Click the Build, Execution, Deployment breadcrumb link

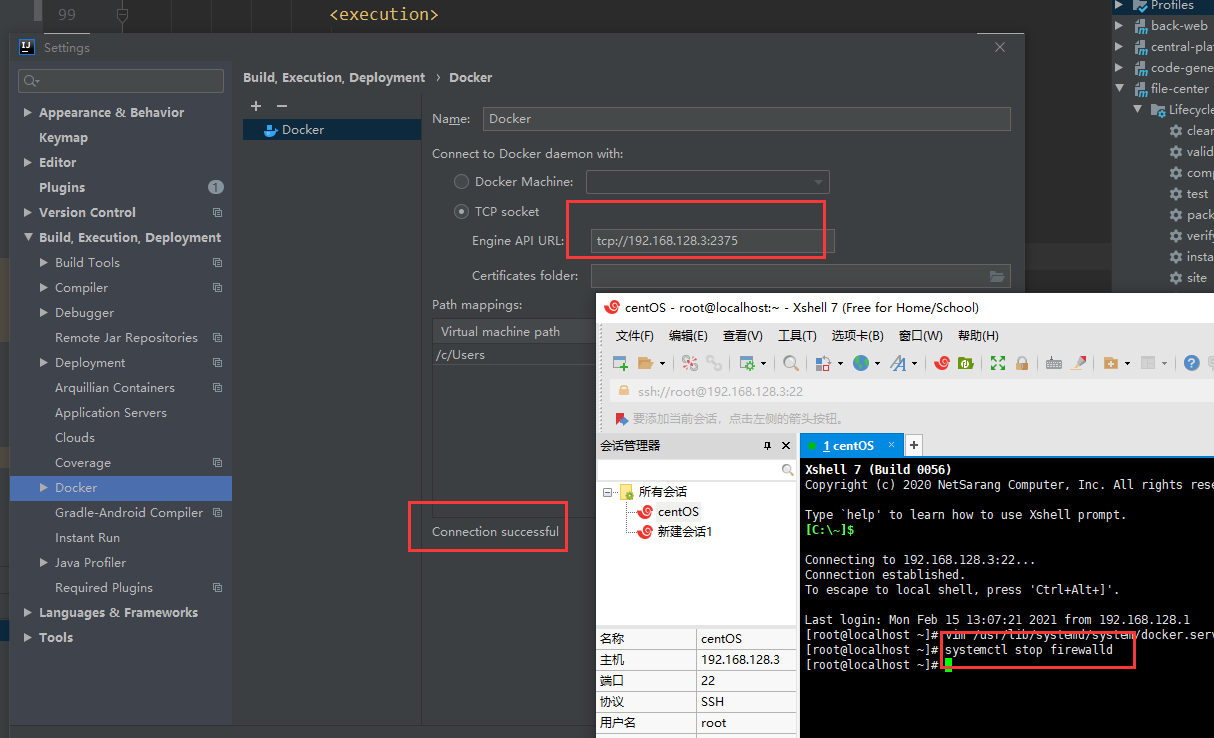pyautogui.click(x=334, y=78)
